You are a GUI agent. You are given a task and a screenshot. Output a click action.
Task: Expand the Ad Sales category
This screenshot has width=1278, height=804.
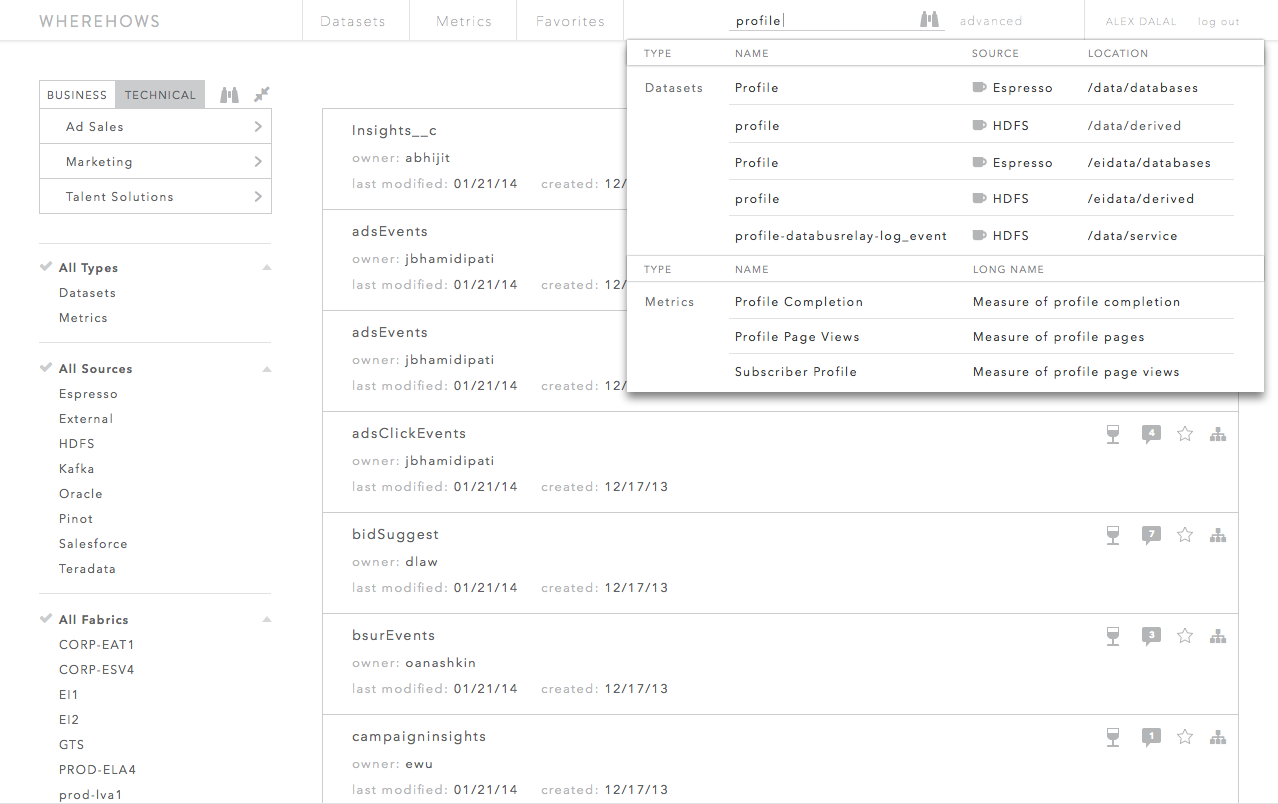pyautogui.click(x=155, y=127)
